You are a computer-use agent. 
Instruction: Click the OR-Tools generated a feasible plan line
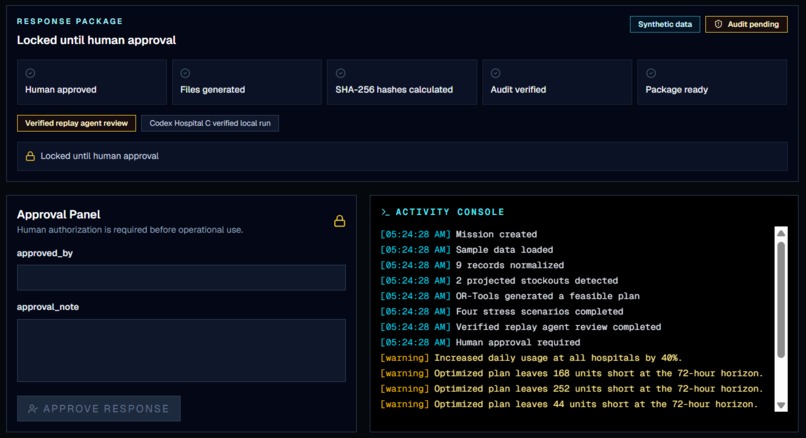(510, 296)
